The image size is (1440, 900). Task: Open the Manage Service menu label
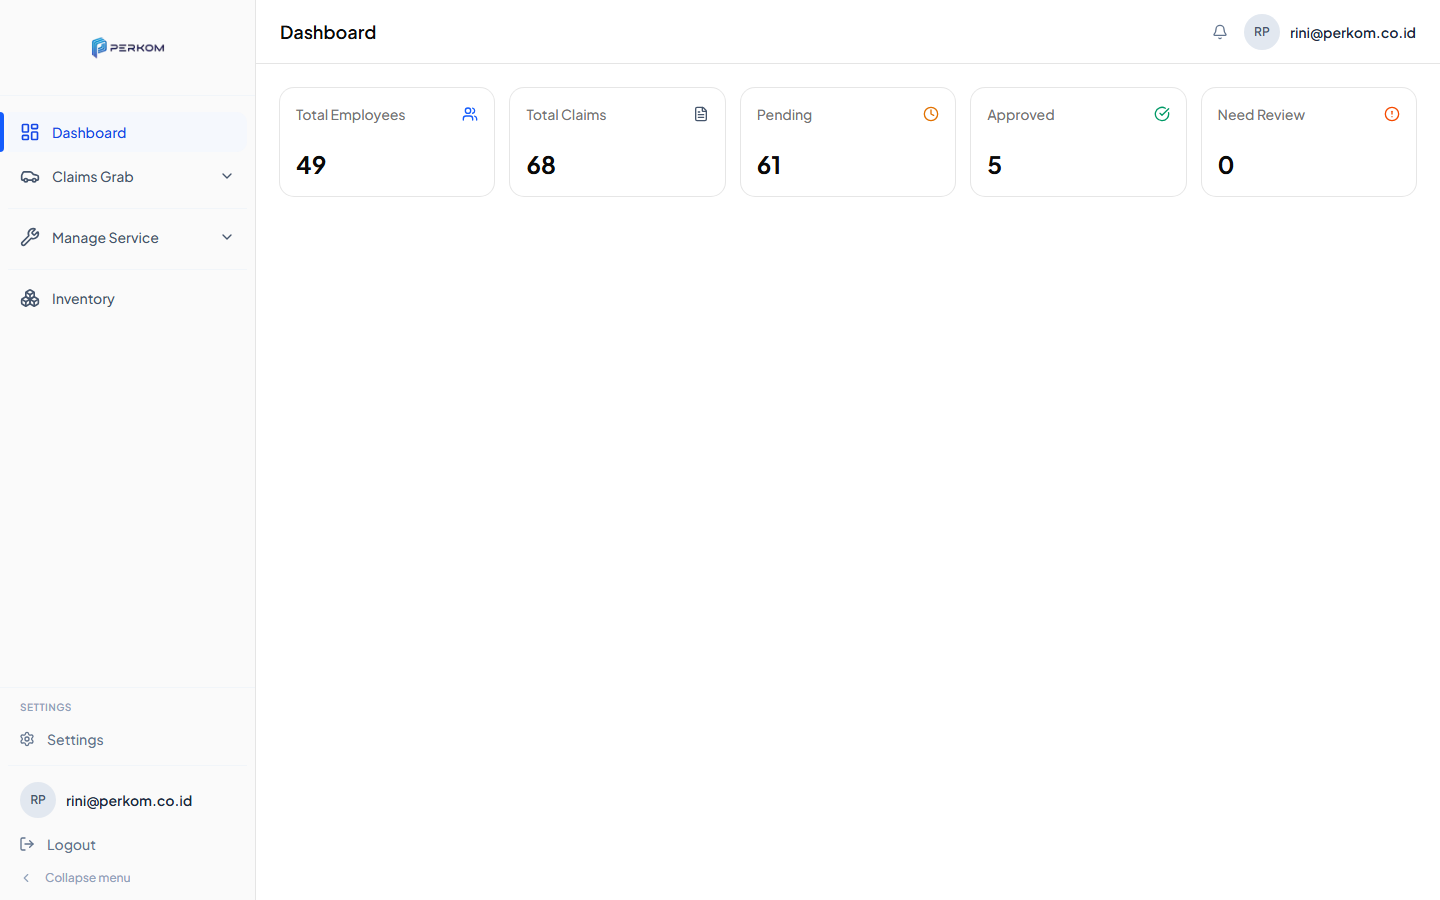click(x=105, y=238)
